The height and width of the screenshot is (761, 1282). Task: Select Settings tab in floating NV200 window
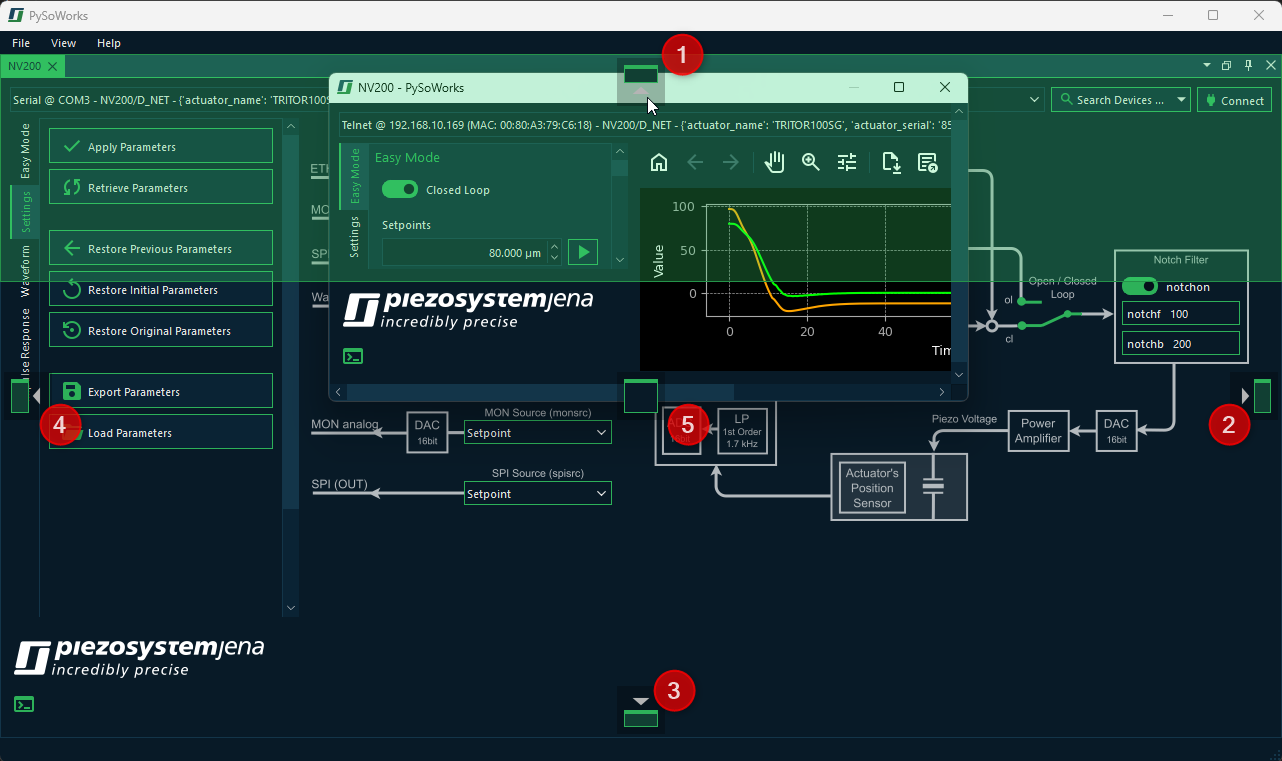pyautogui.click(x=354, y=237)
